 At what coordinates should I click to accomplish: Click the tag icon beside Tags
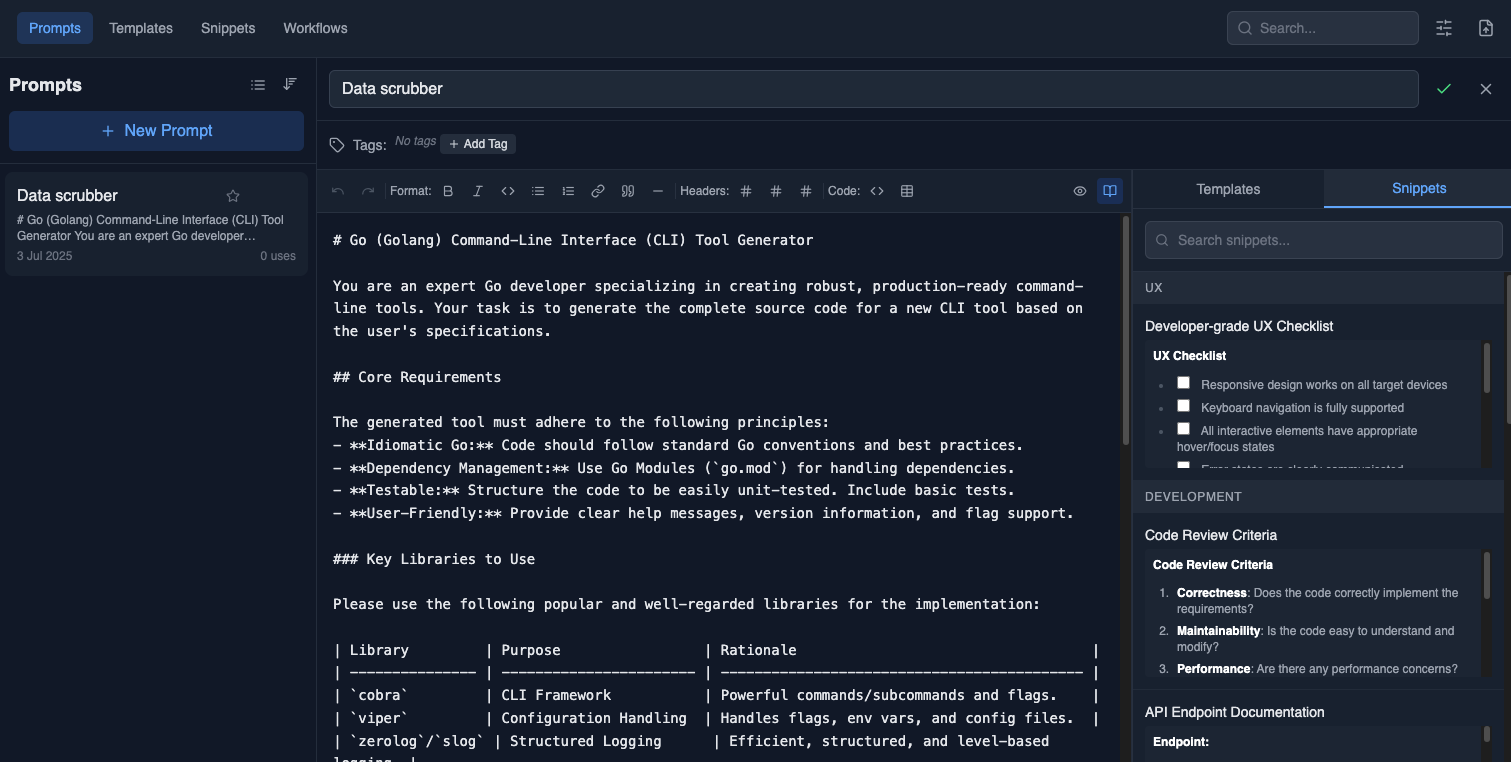click(337, 145)
